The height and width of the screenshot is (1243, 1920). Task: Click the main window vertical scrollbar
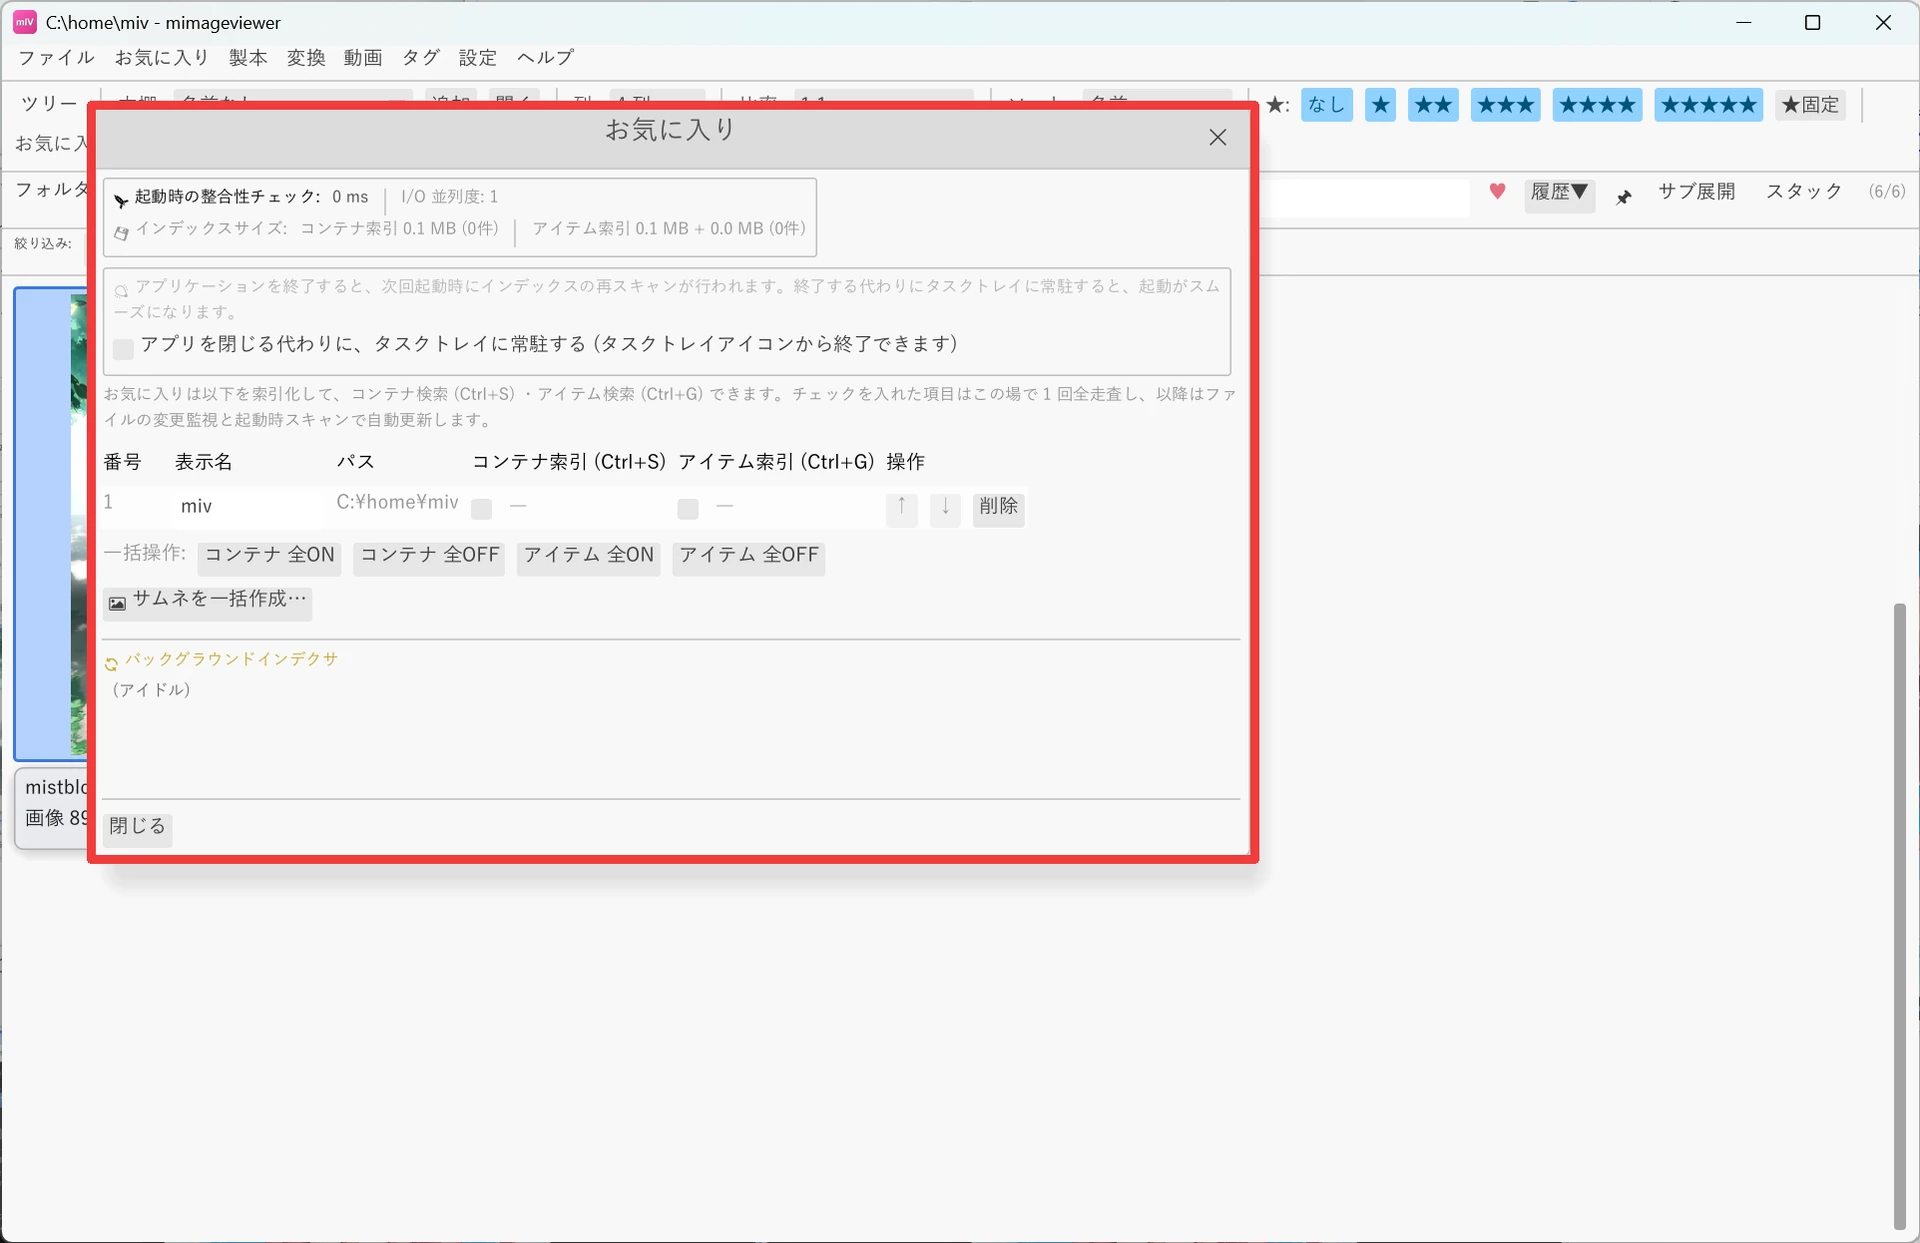tap(1899, 915)
